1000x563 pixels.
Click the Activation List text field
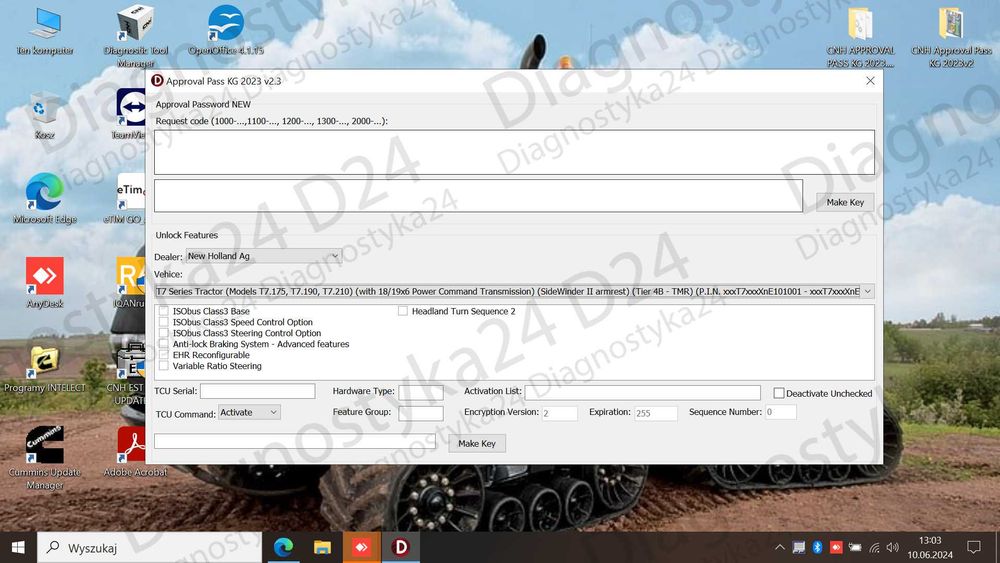pos(642,392)
